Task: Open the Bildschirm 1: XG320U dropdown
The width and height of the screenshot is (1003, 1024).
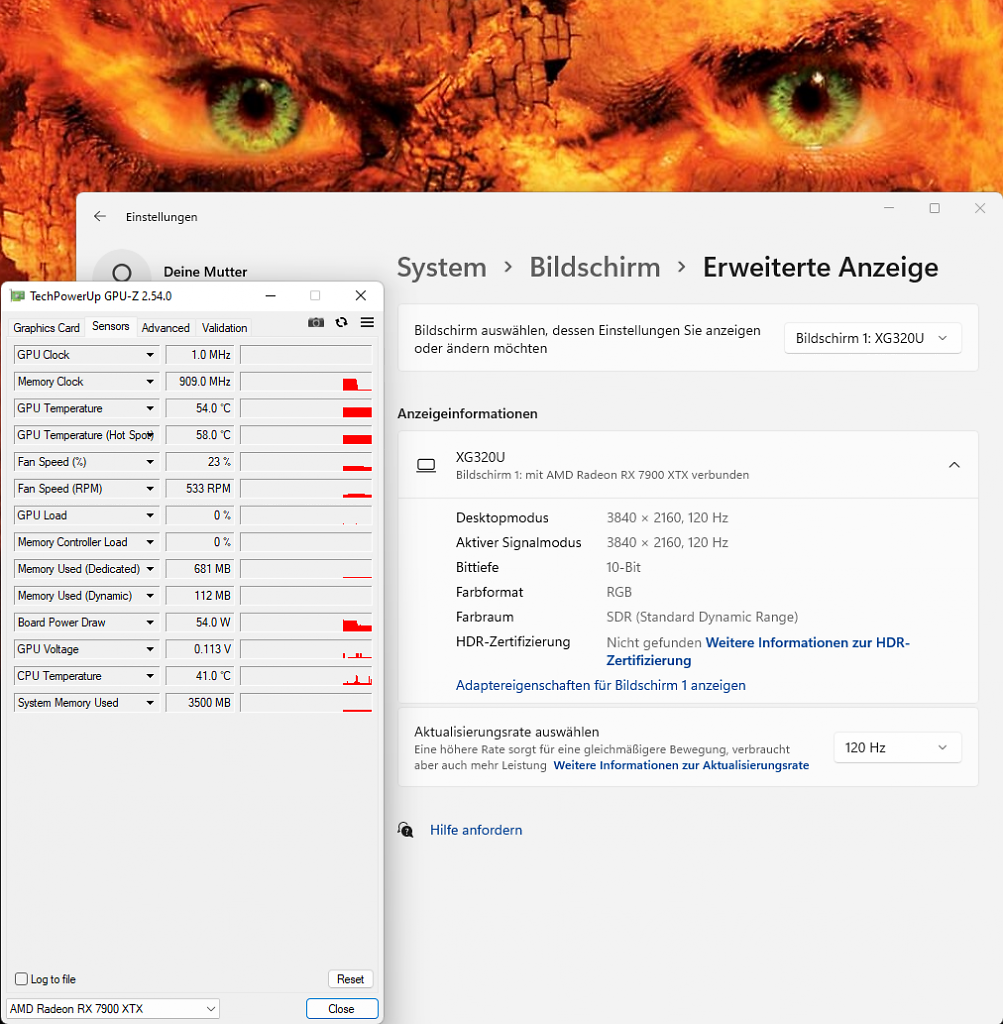Action: click(x=872, y=338)
